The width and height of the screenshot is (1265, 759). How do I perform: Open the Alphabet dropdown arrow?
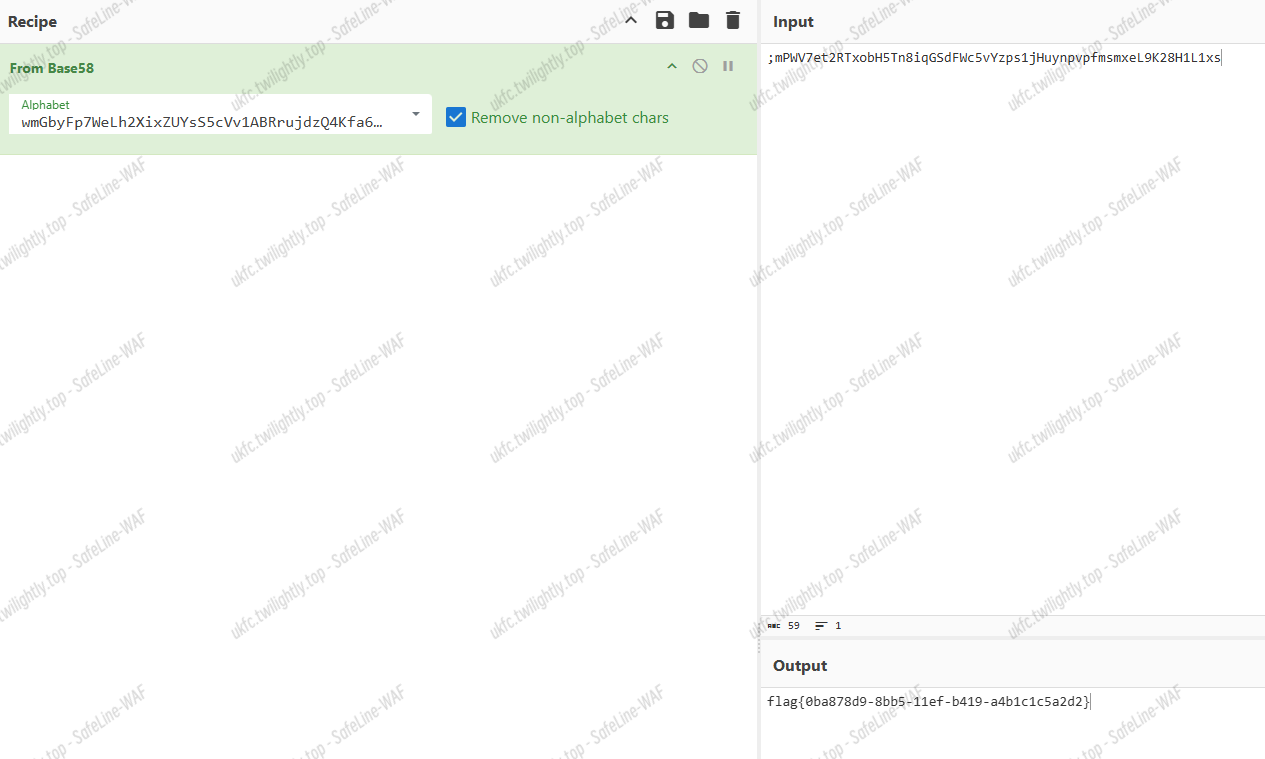click(416, 113)
